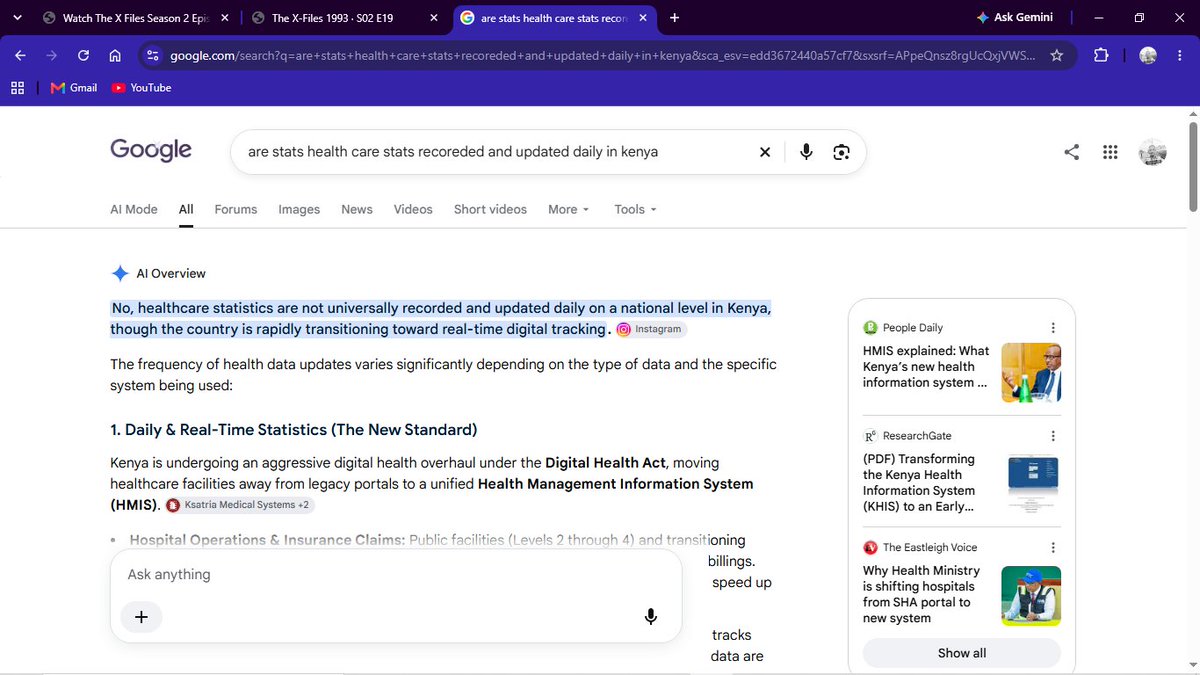Expand the Tools dropdown
The width and height of the screenshot is (1200, 675).
click(x=636, y=209)
